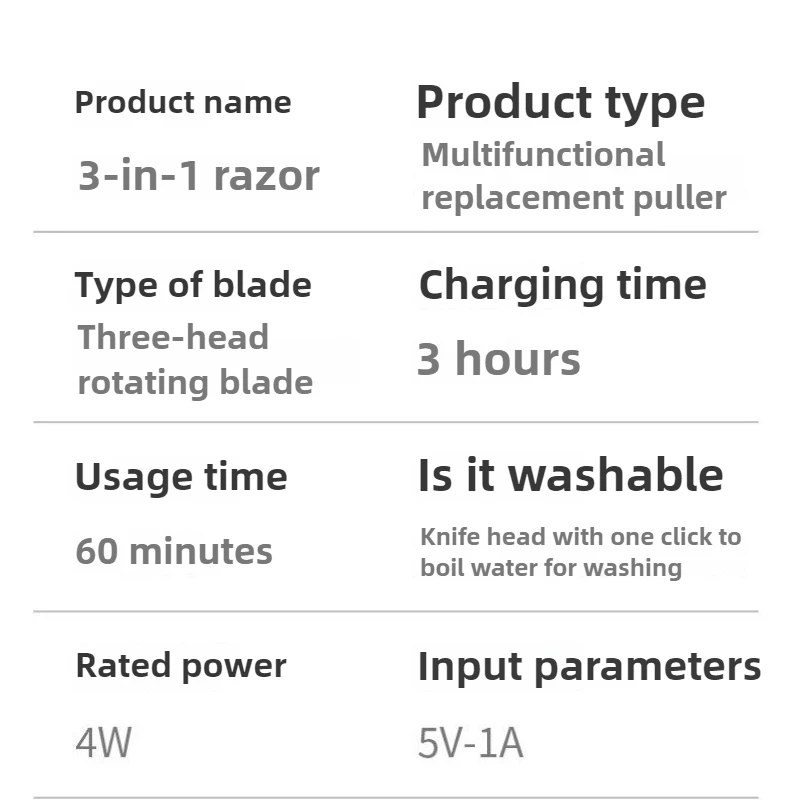Select the "Three-head" text line

(x=173, y=338)
